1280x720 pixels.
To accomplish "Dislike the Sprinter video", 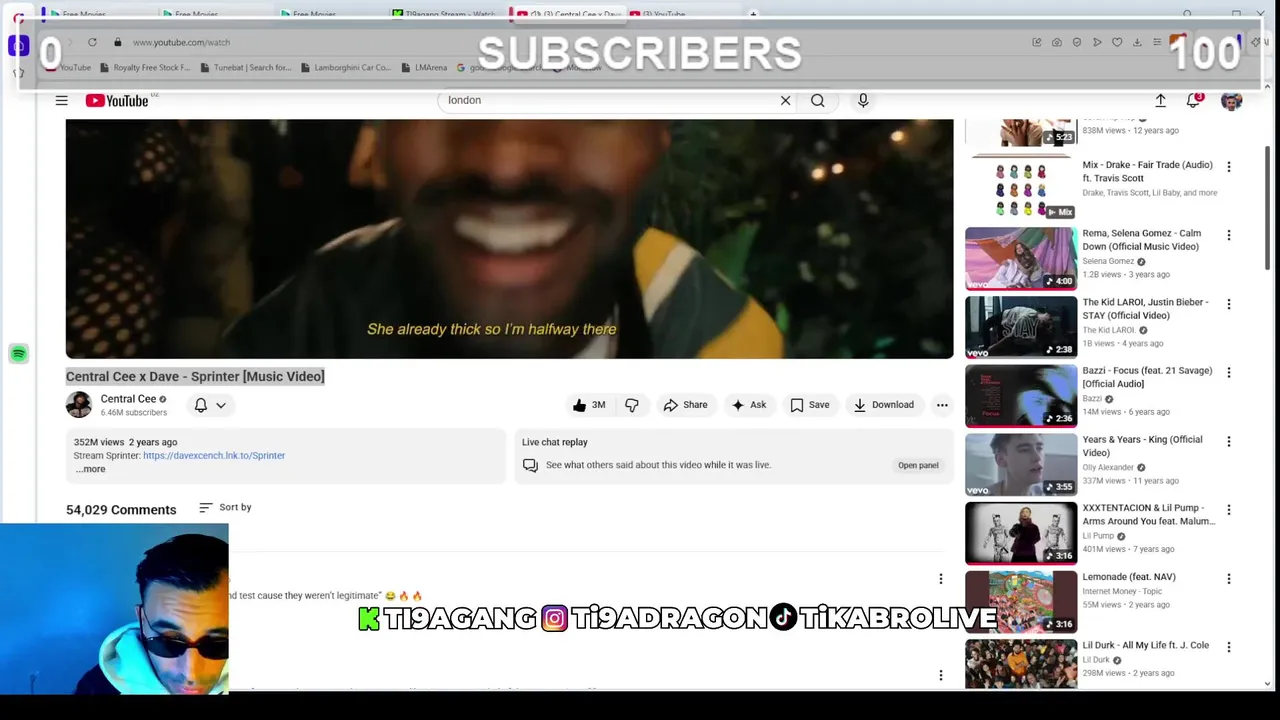I will pos(632,405).
